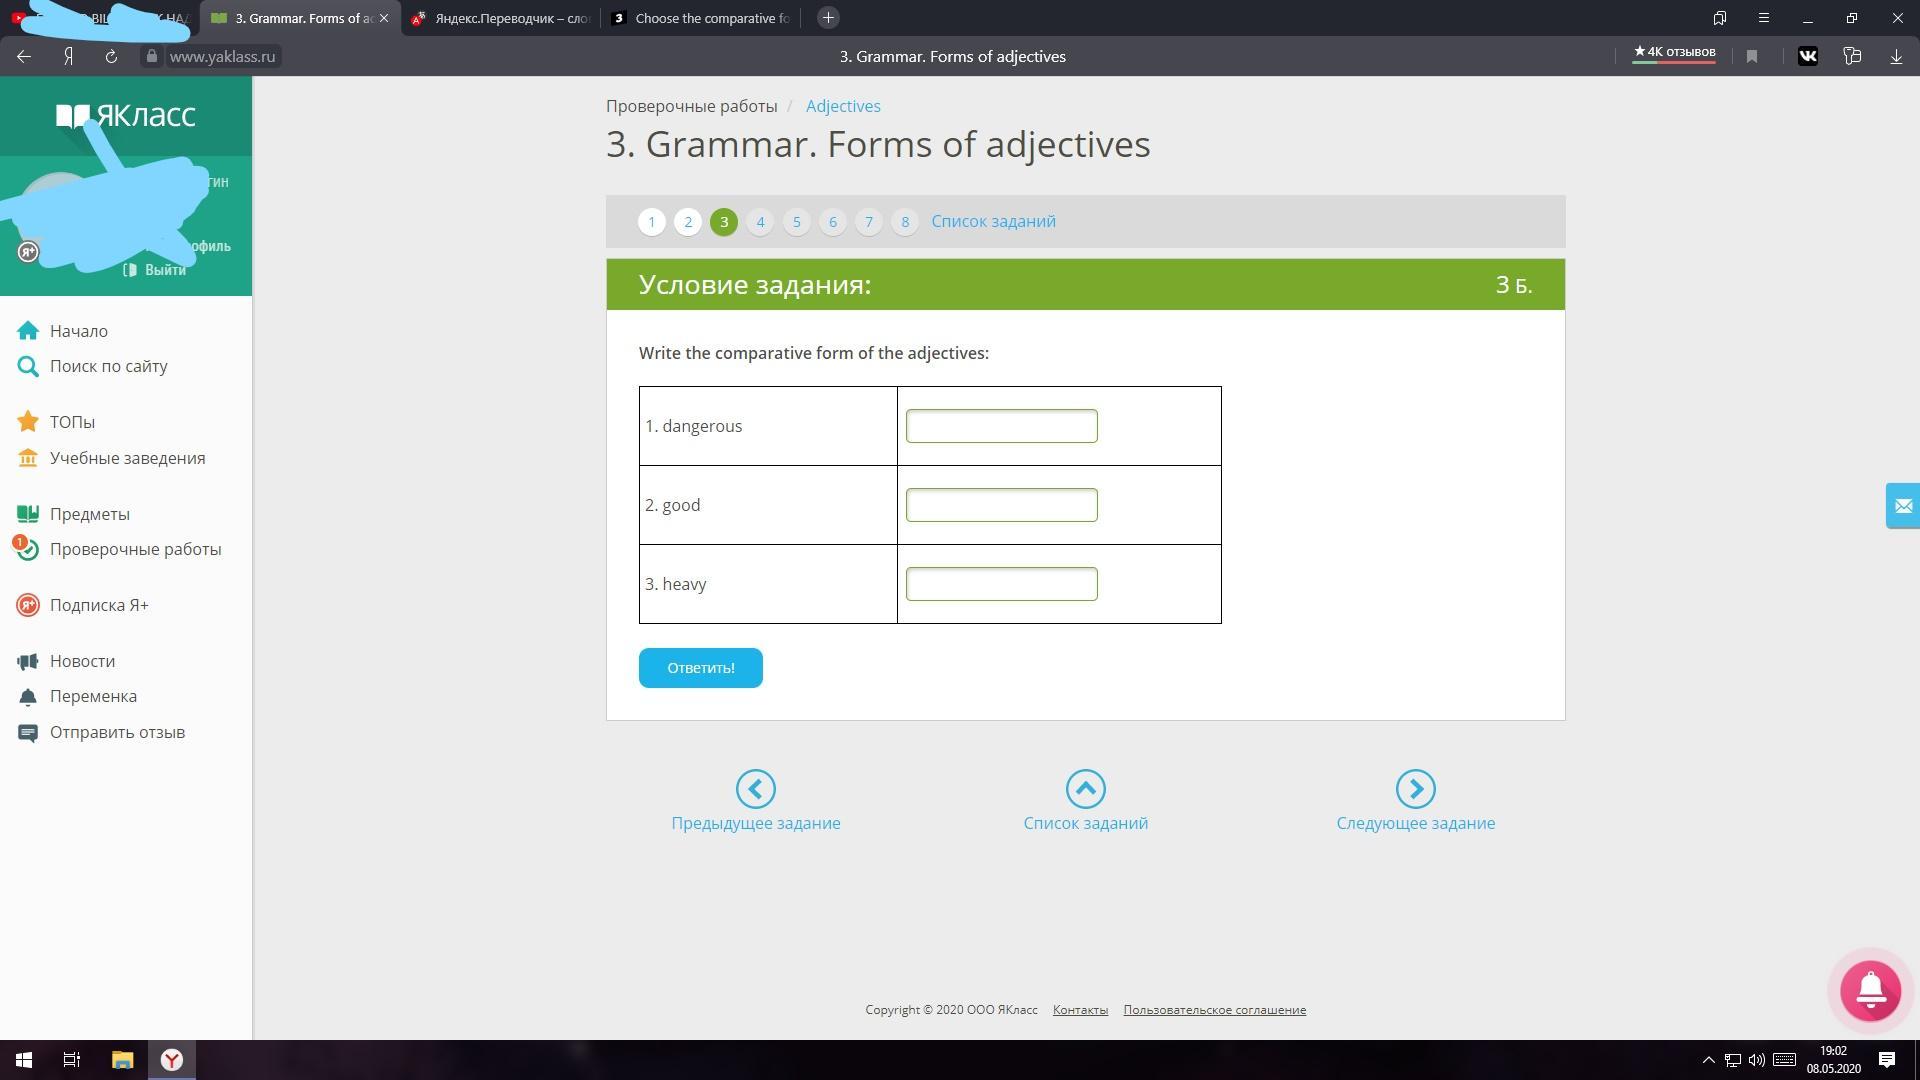Viewport: 1920px width, 1080px height.
Task: Open the downloads arrow icon
Action: [x=1896, y=57]
